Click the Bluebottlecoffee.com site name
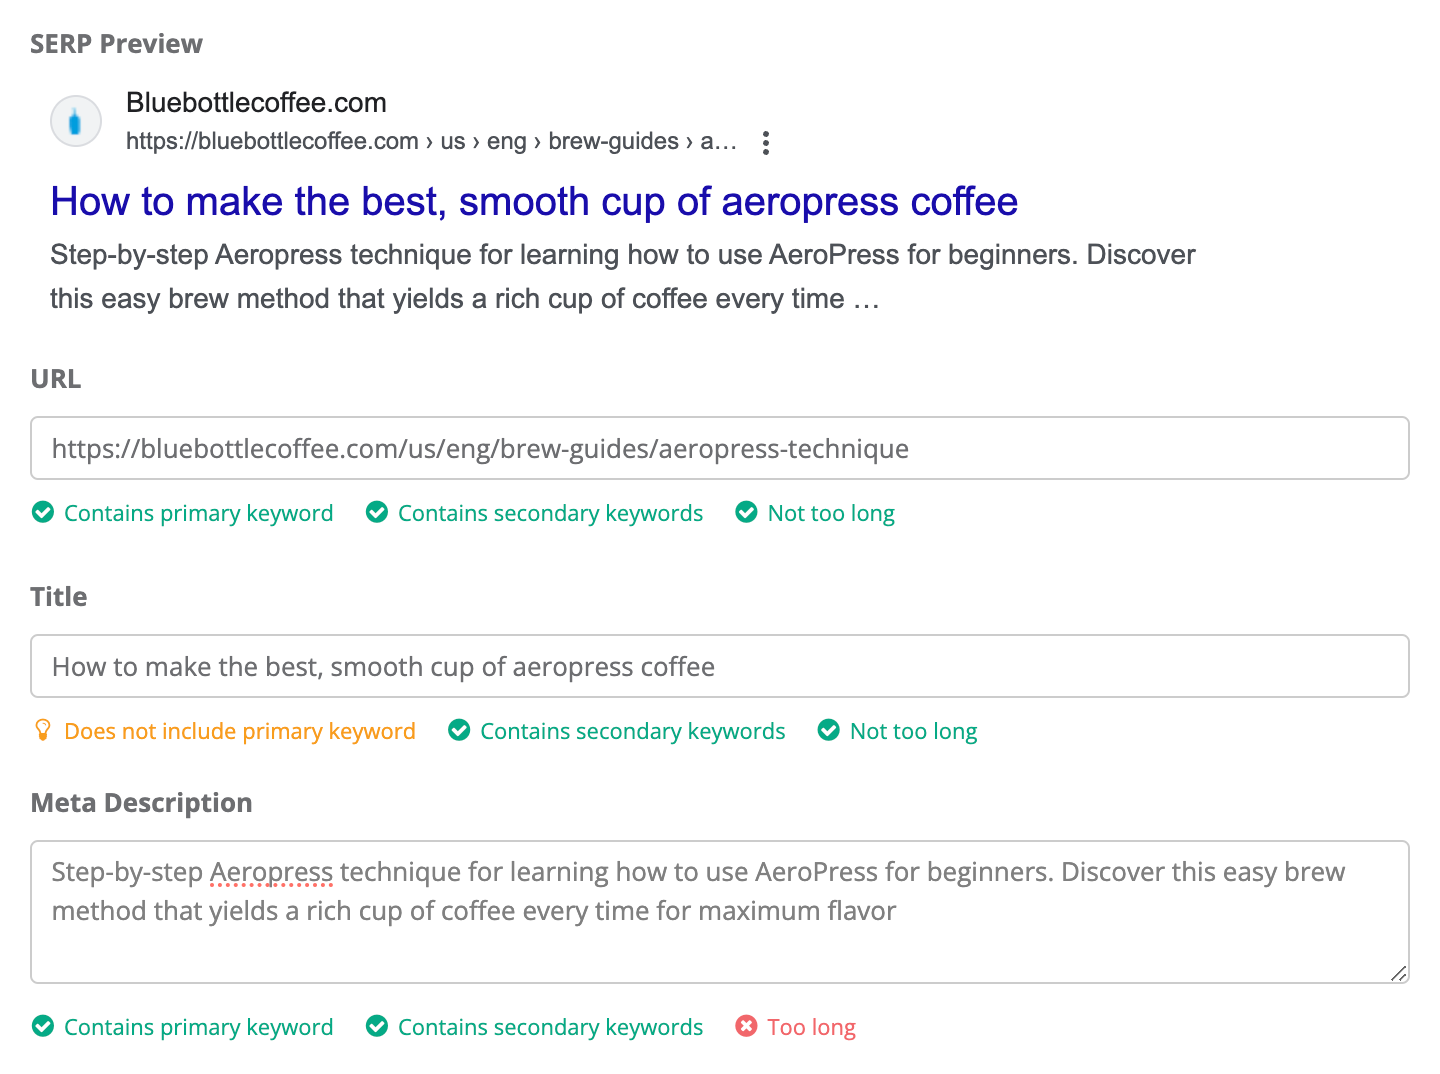This screenshot has width=1440, height=1074. tap(256, 103)
